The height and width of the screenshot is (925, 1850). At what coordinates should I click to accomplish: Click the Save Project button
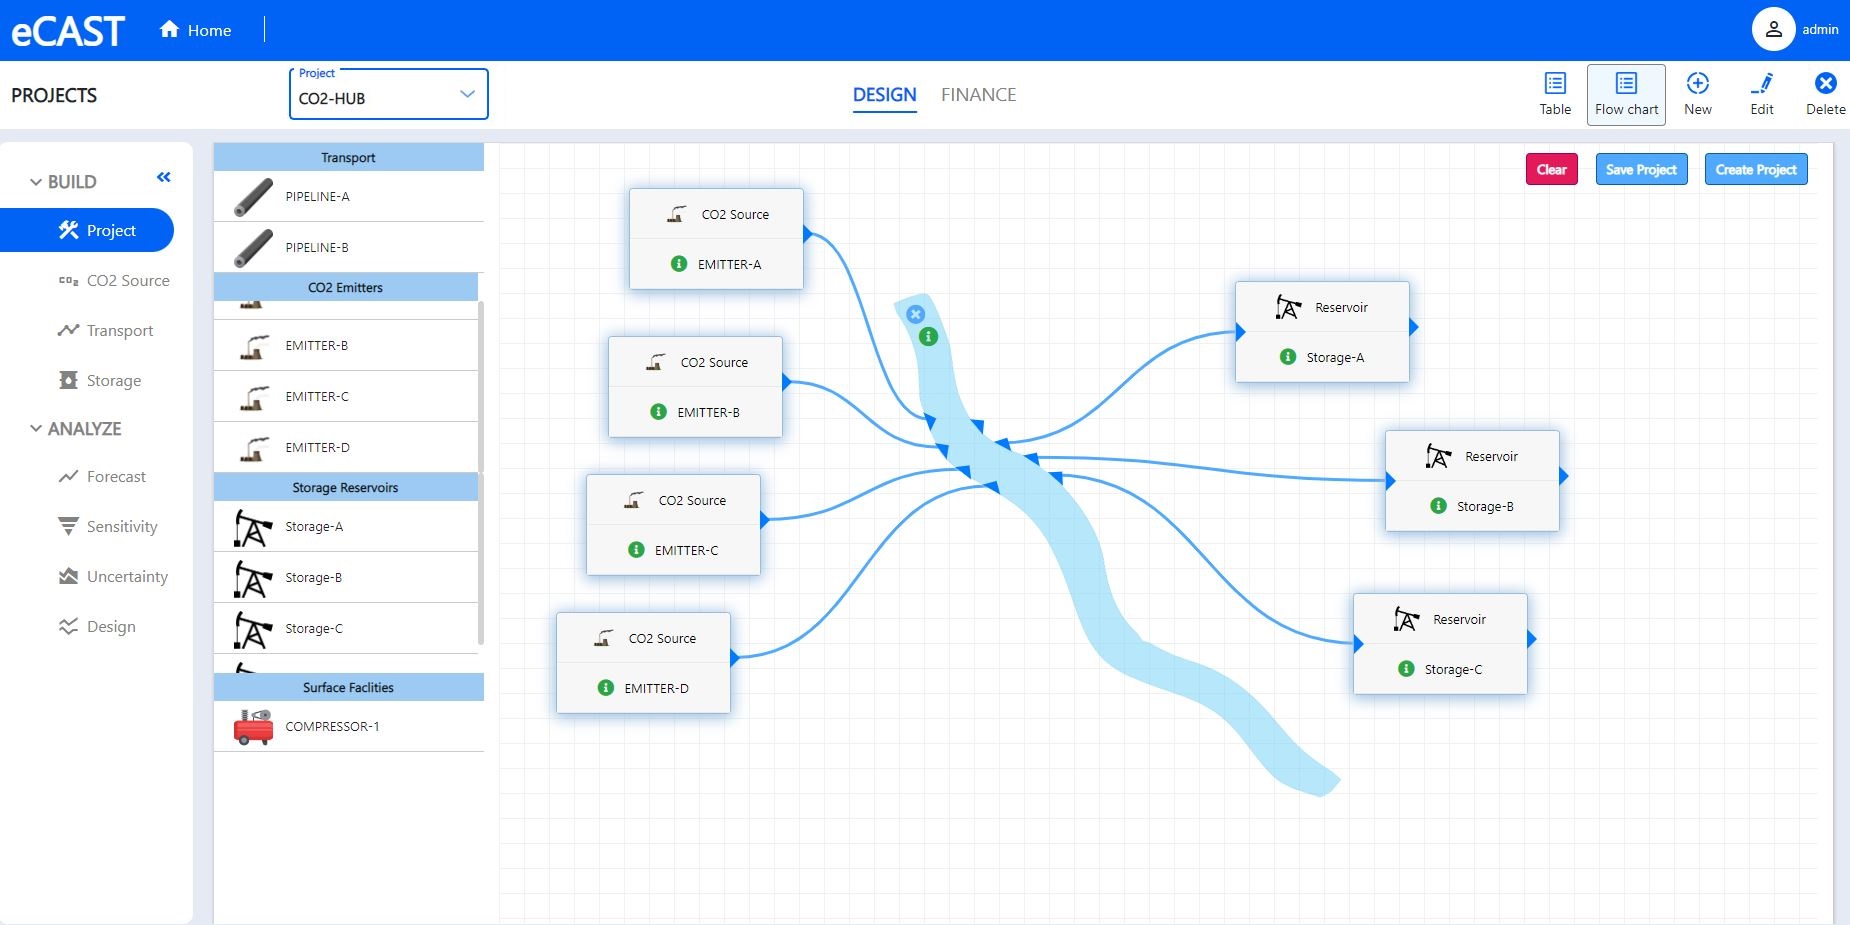click(x=1641, y=169)
